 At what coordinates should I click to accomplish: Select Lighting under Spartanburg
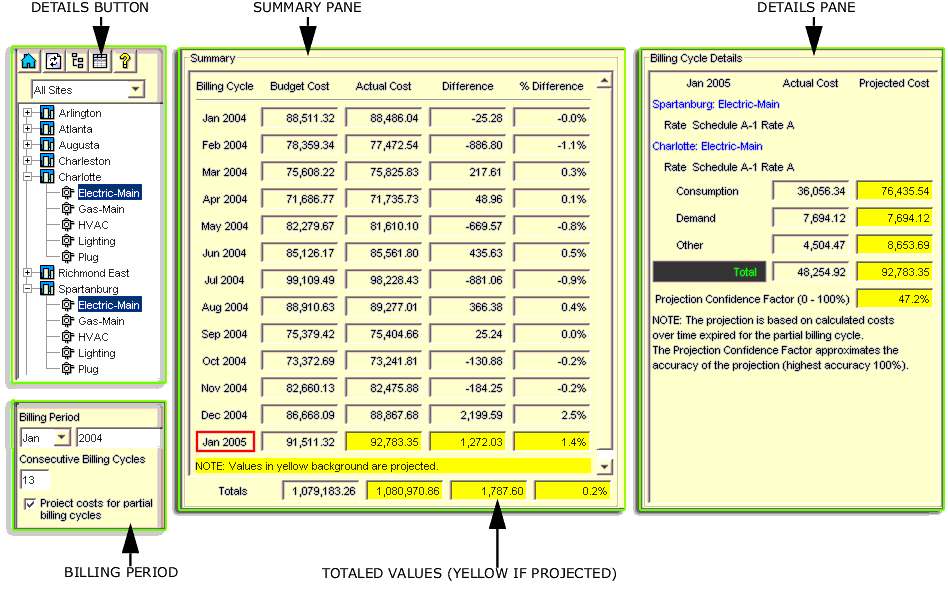click(97, 353)
